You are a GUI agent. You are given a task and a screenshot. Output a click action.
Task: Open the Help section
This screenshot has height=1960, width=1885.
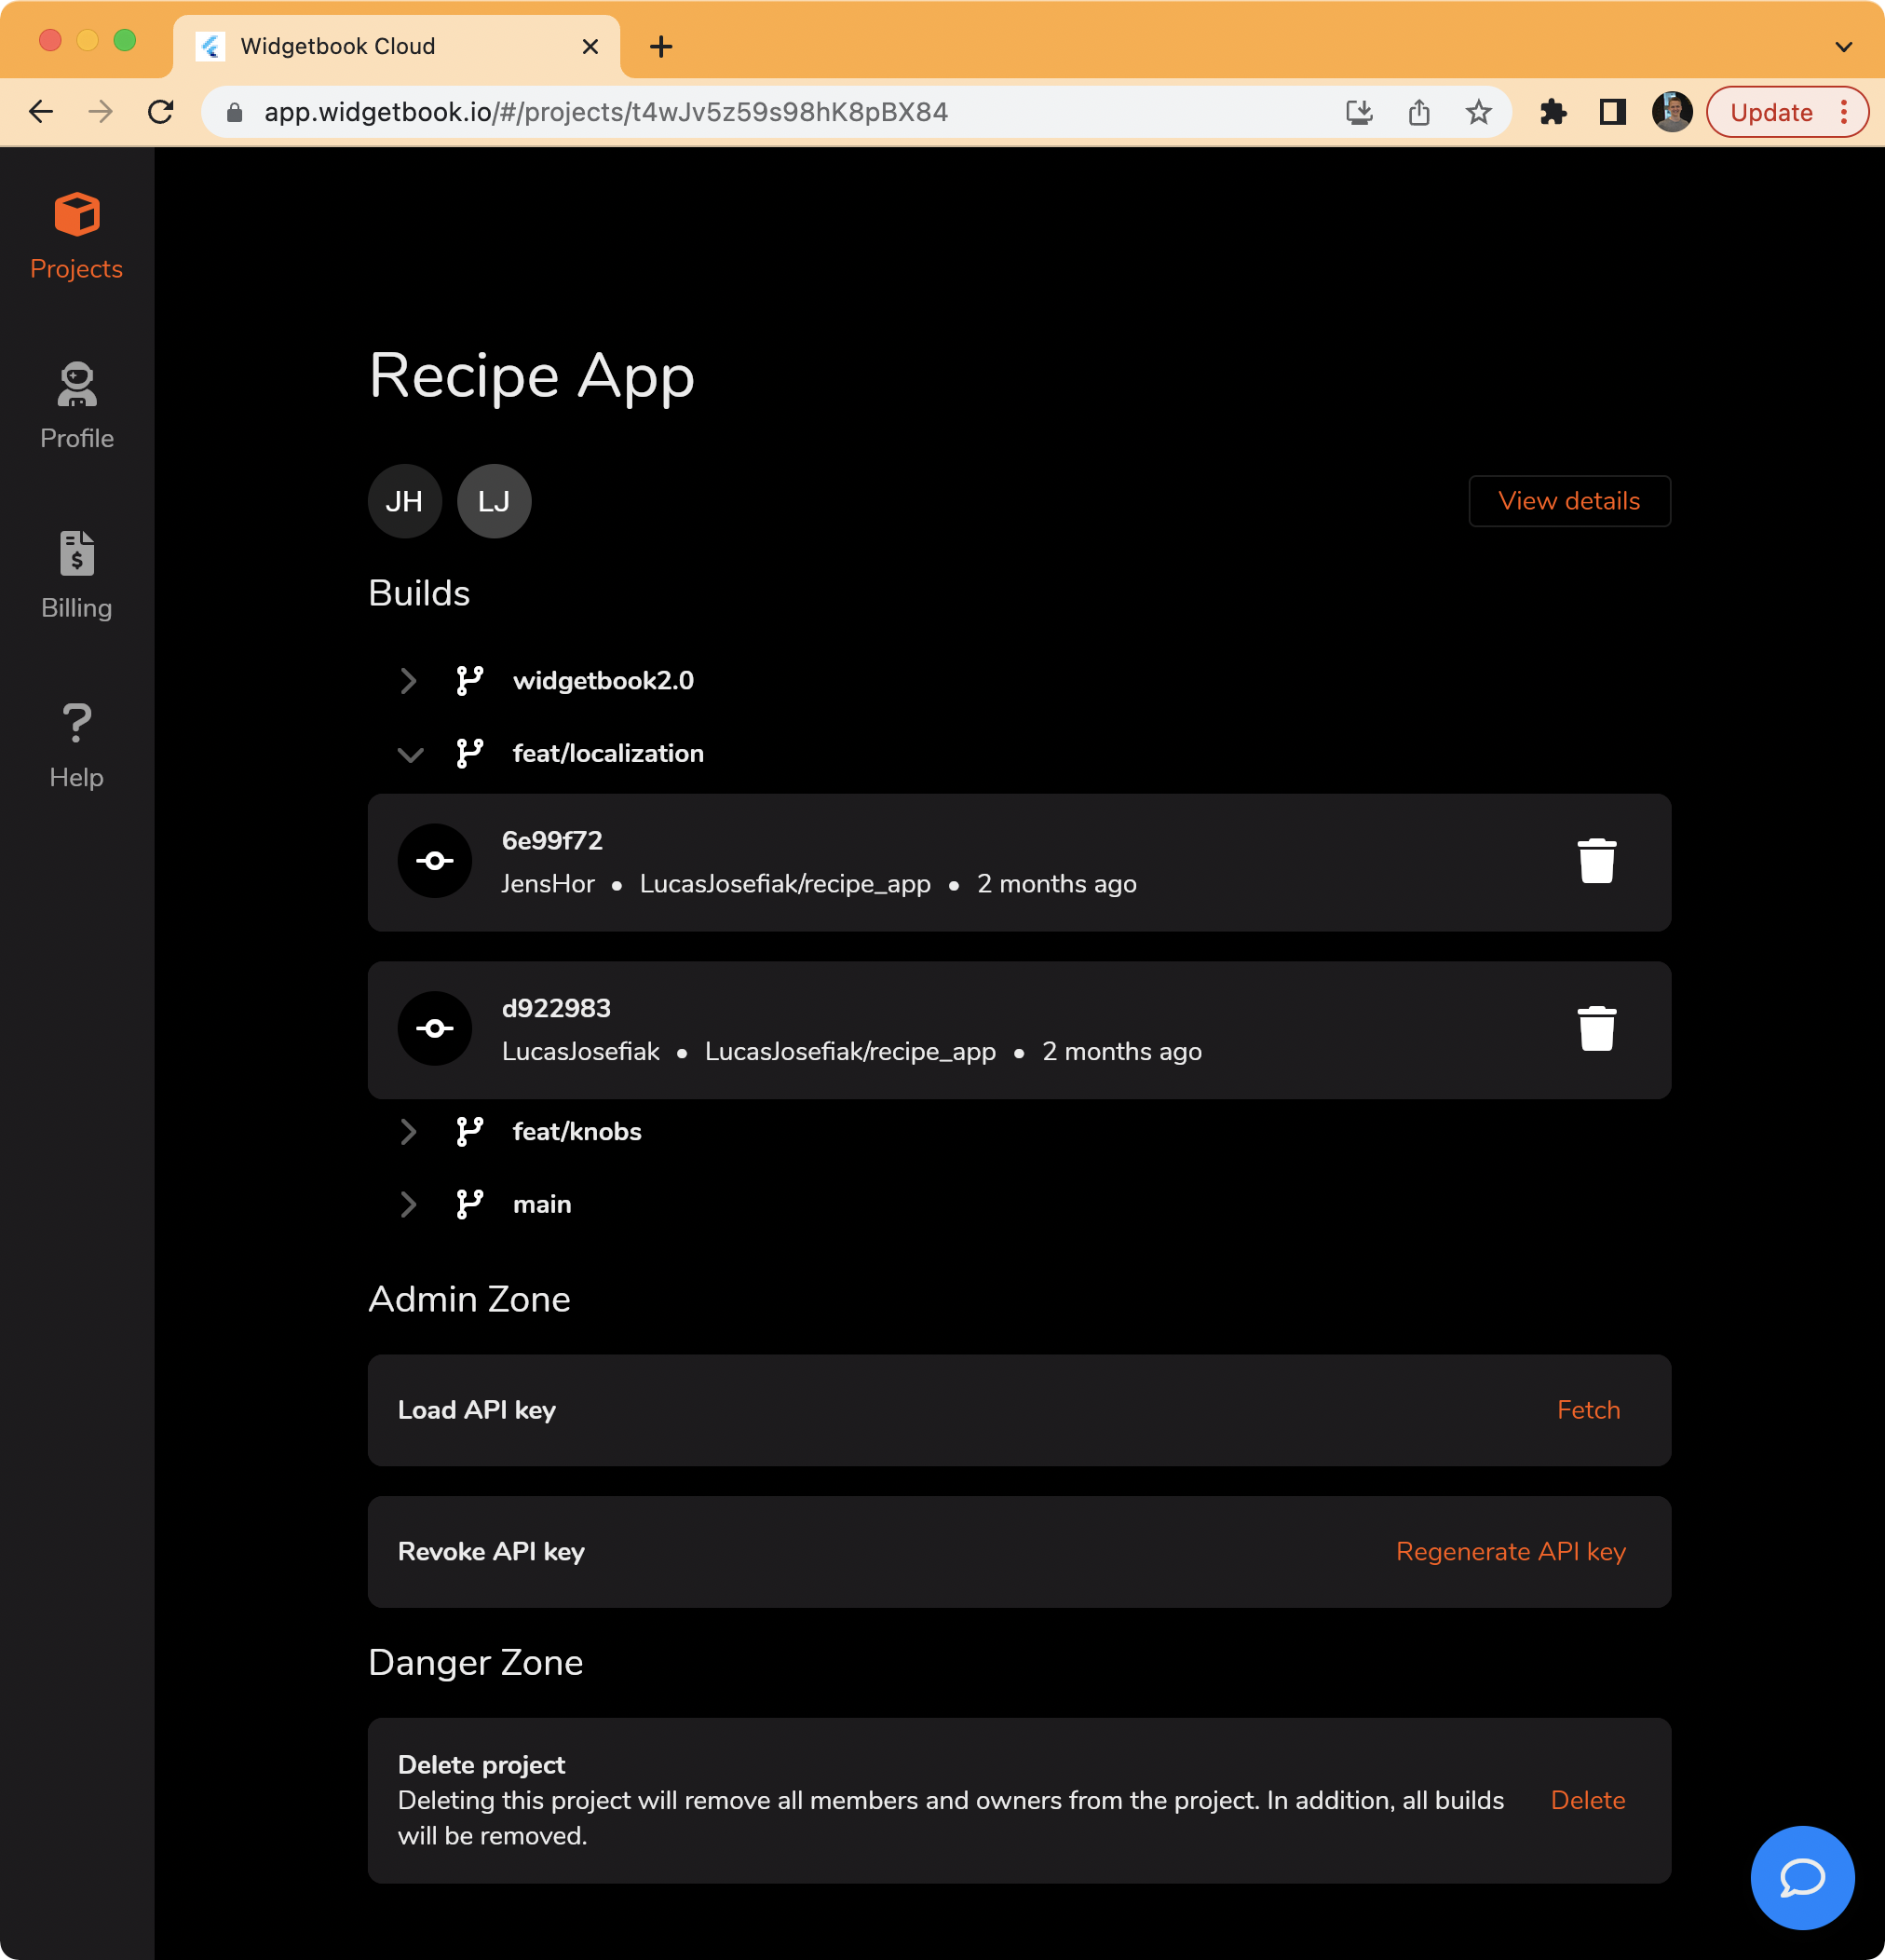click(76, 745)
